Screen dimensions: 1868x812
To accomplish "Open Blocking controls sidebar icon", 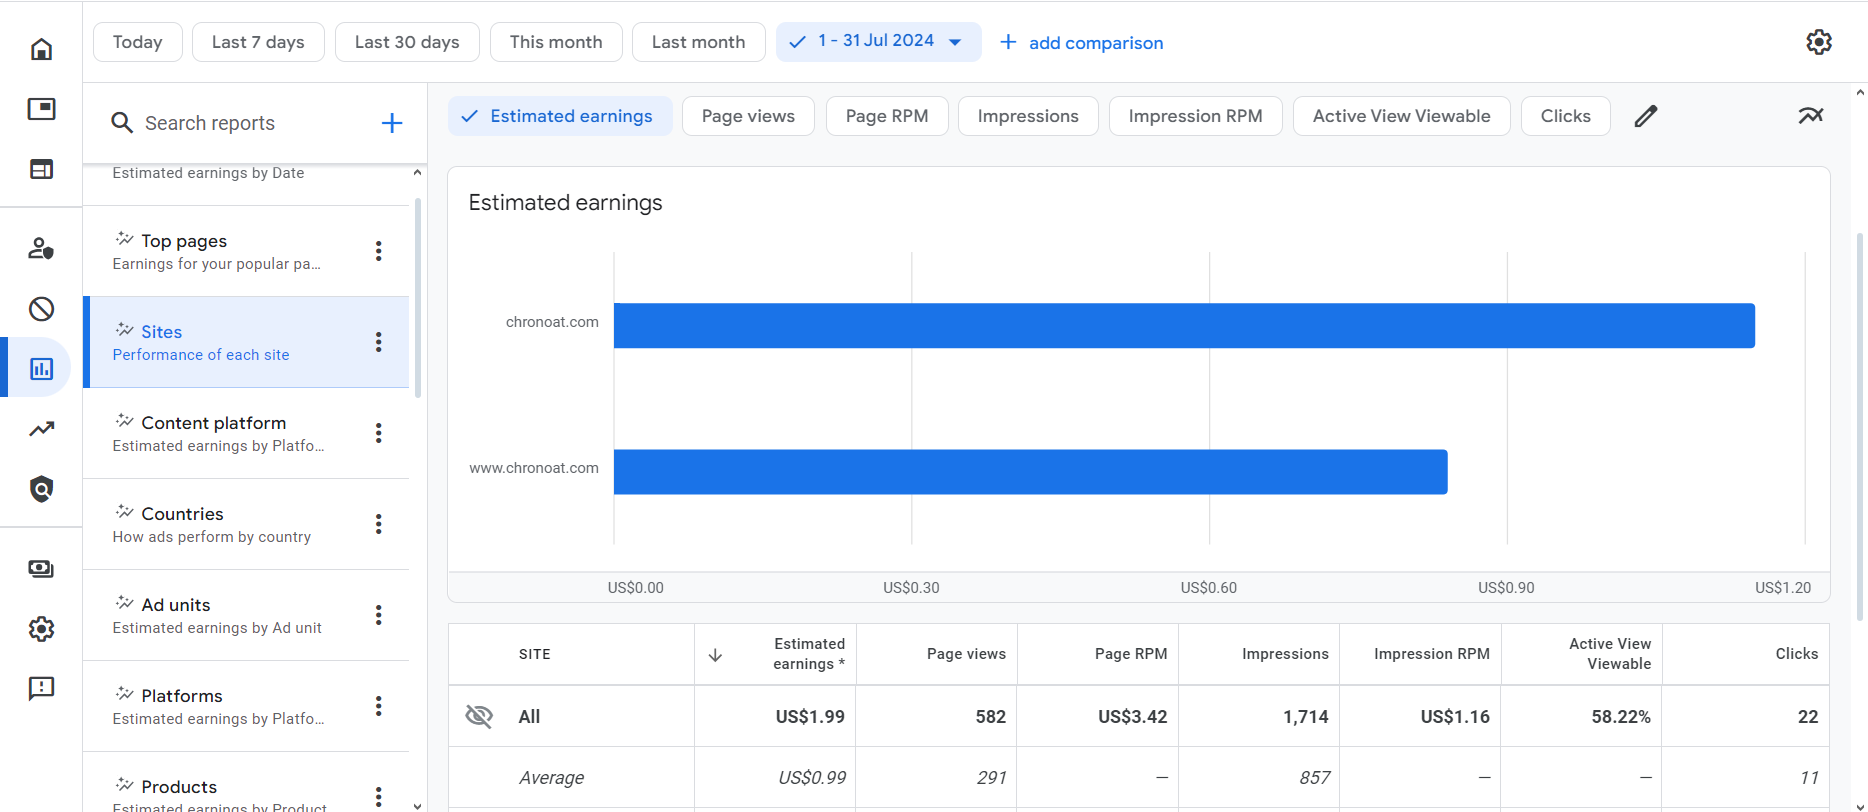I will 41,309.
